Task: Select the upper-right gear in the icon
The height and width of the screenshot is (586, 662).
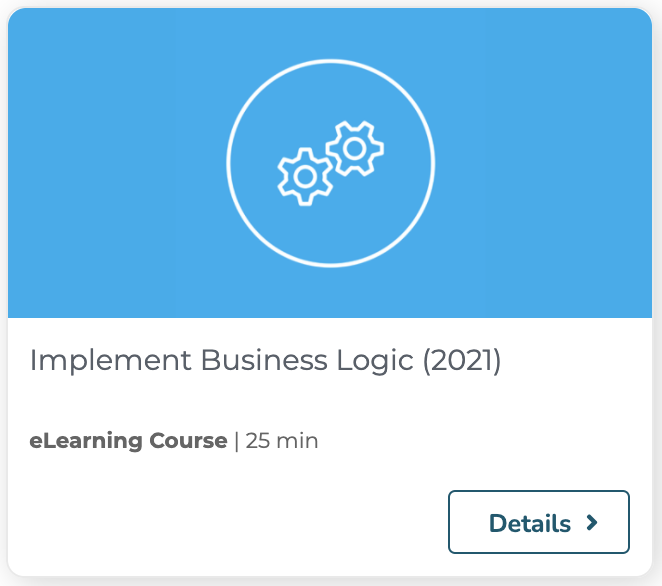Action: tap(355, 148)
